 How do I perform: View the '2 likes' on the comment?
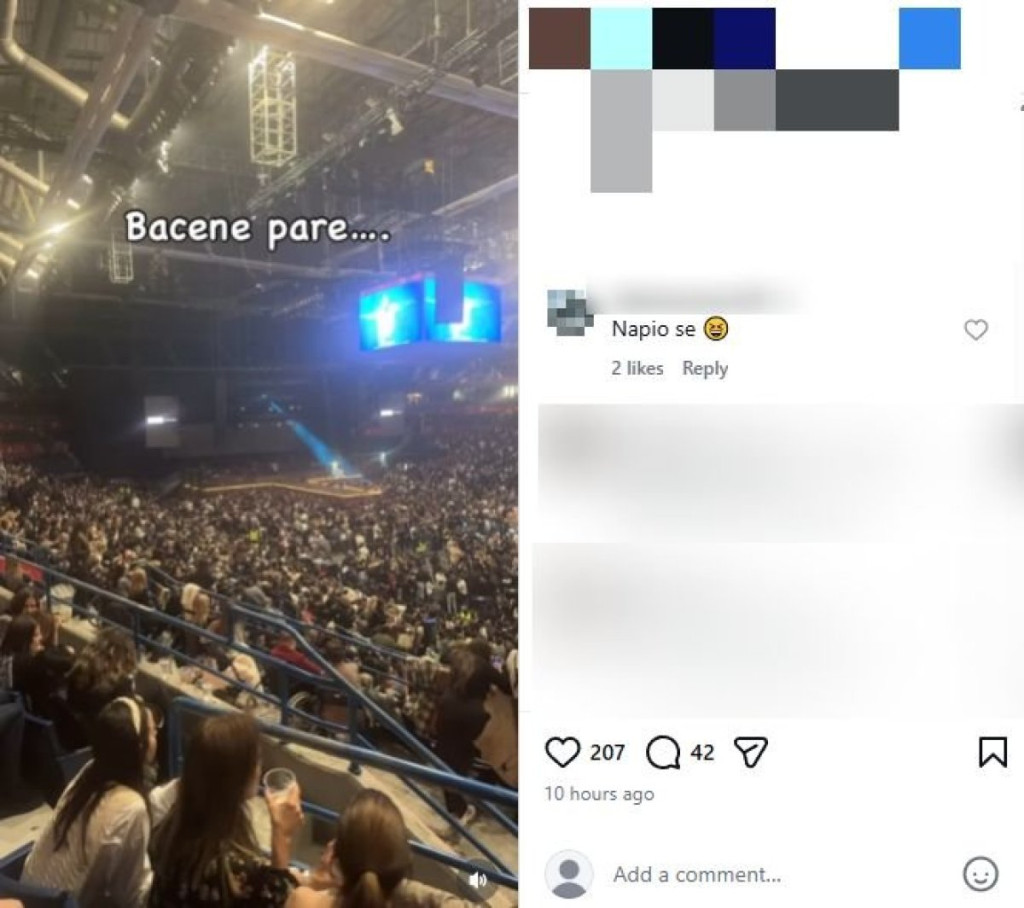637,368
